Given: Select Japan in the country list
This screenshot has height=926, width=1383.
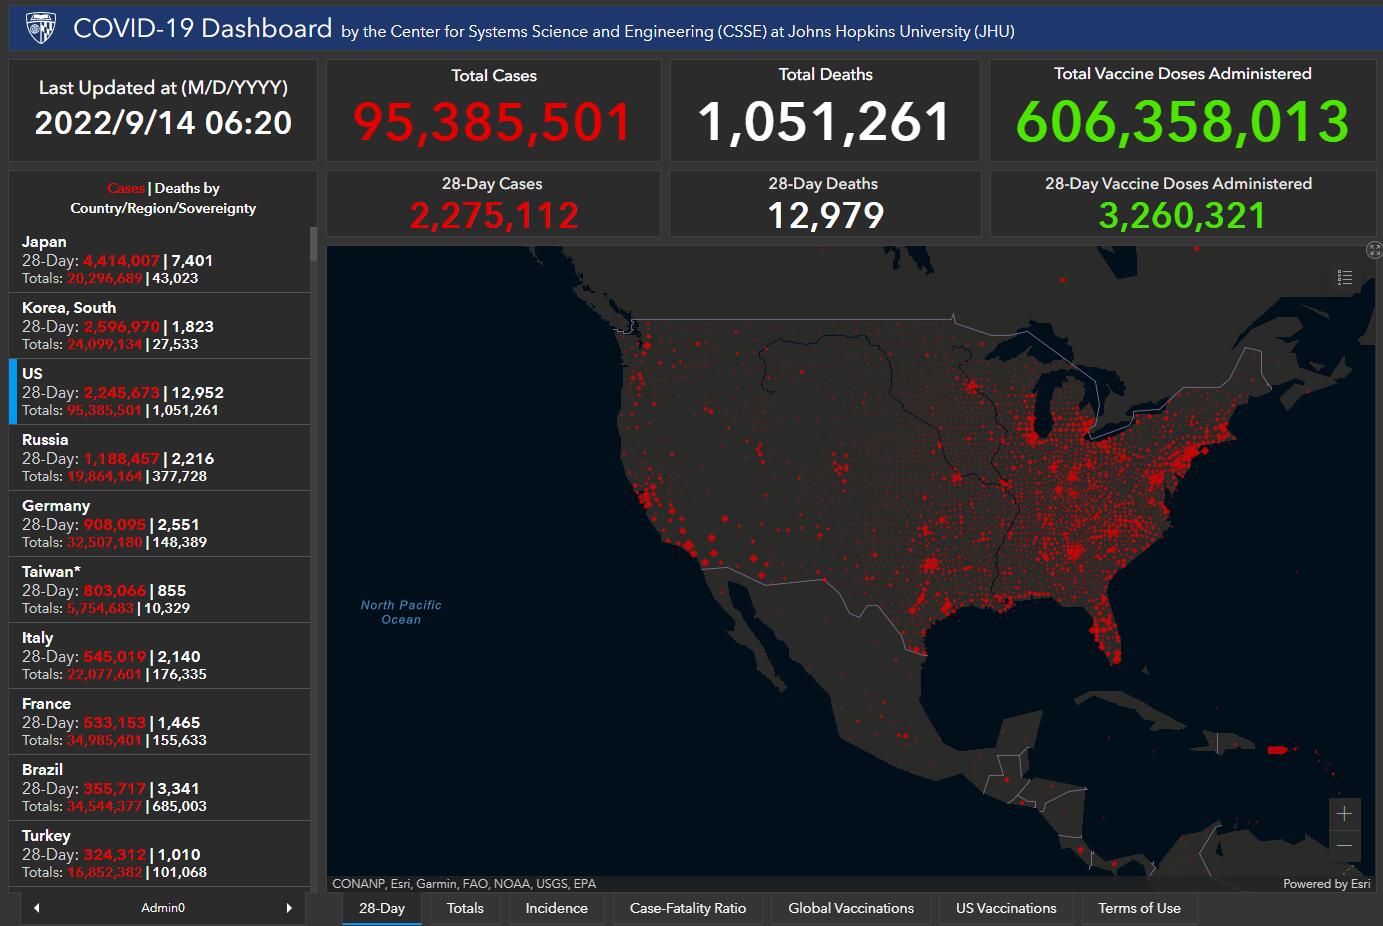Looking at the screenshot, I should tap(160, 260).
